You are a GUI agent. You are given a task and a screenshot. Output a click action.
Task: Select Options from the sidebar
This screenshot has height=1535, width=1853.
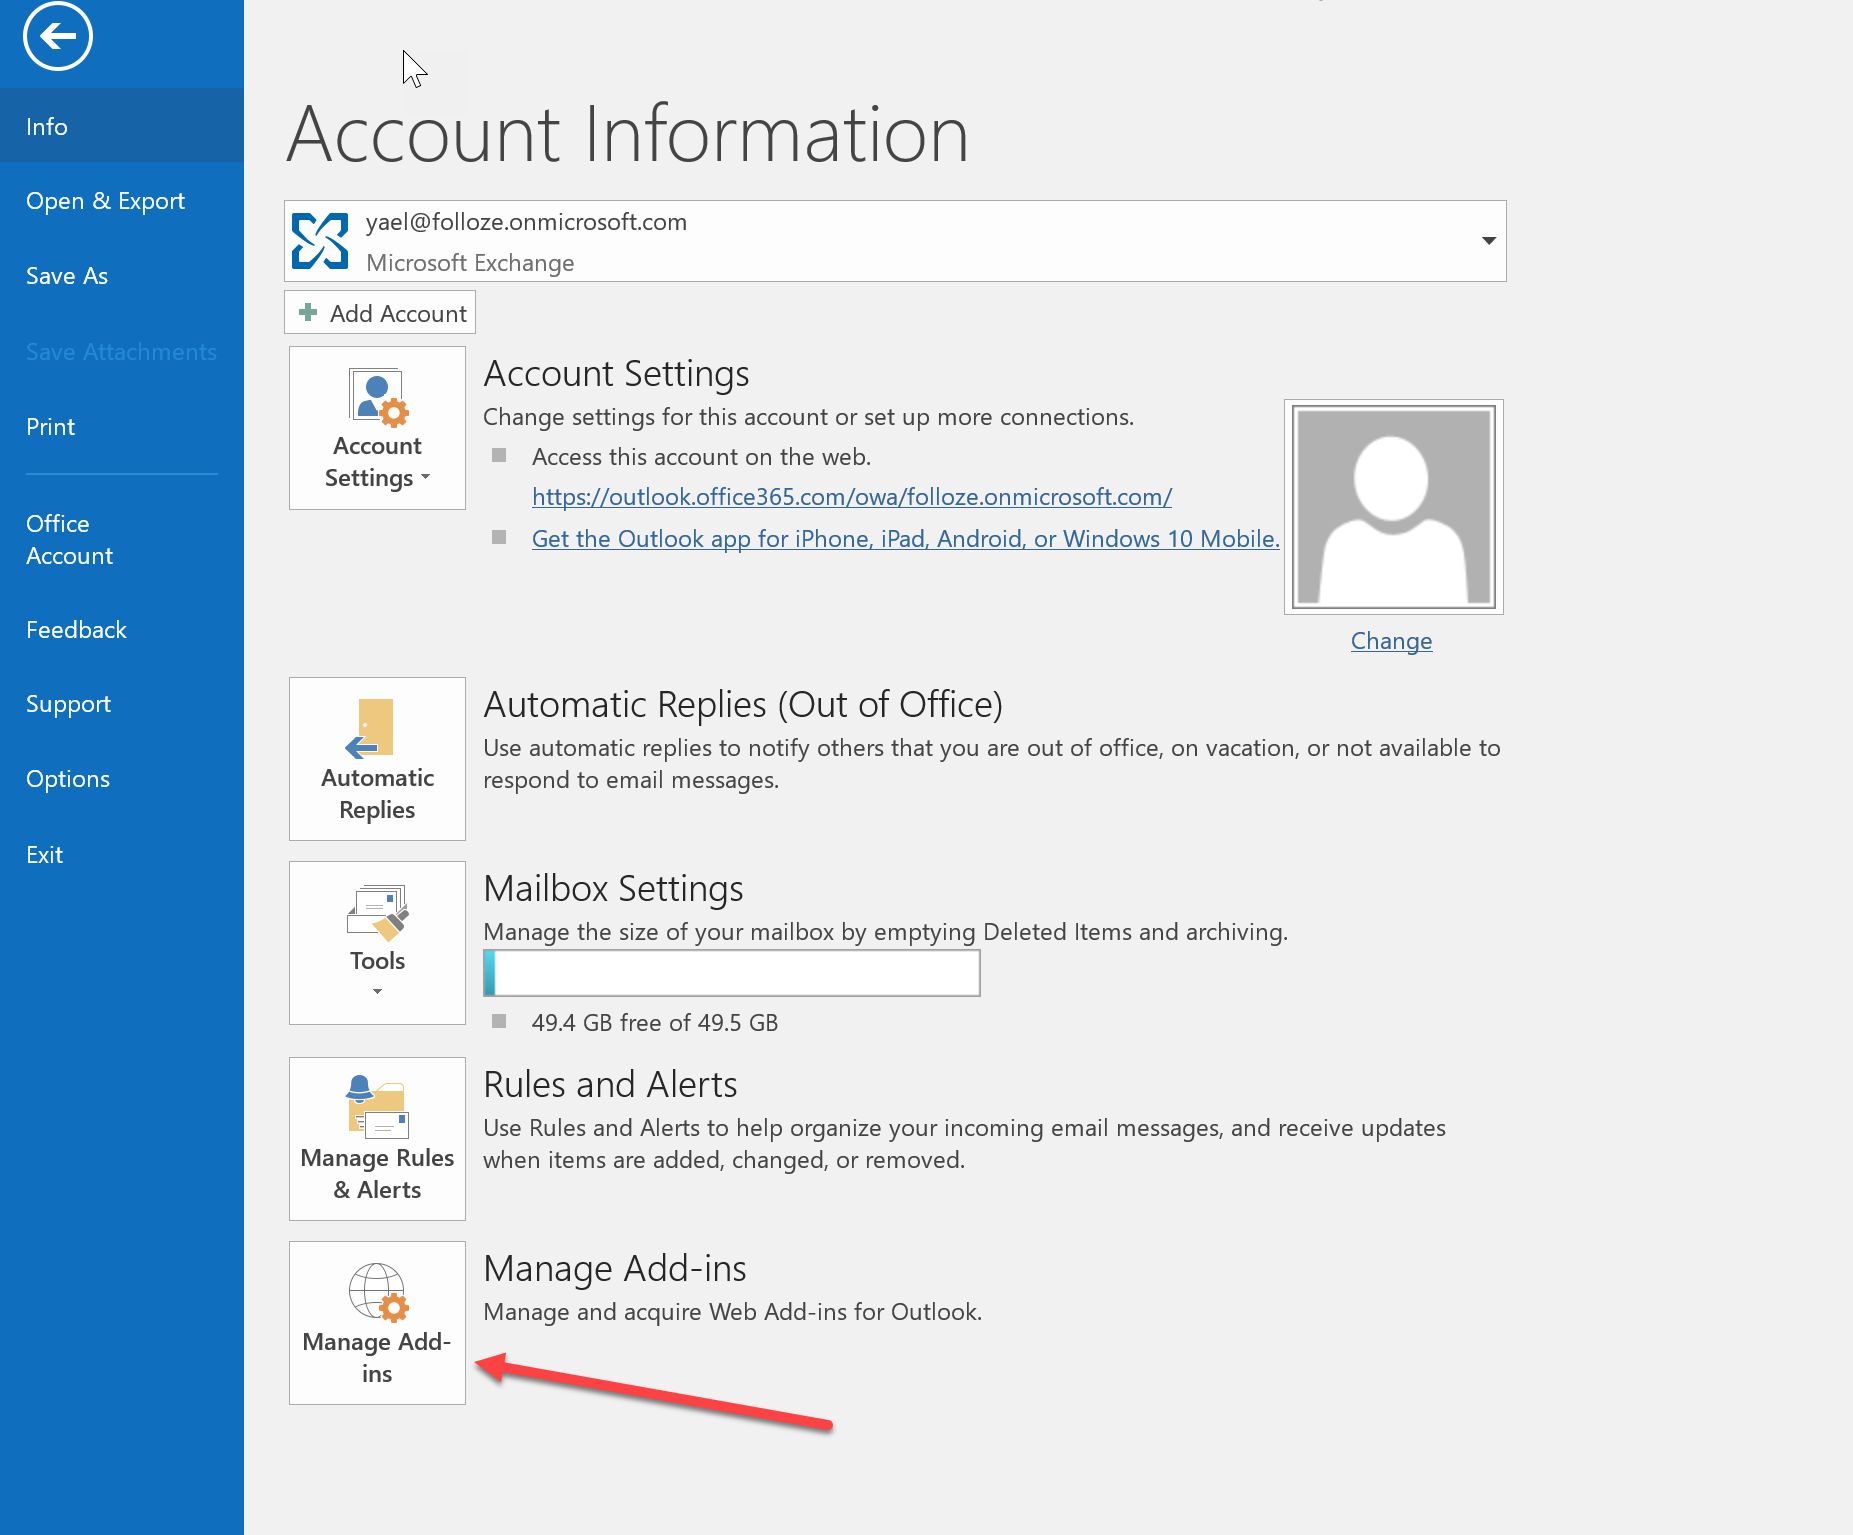pos(67,778)
